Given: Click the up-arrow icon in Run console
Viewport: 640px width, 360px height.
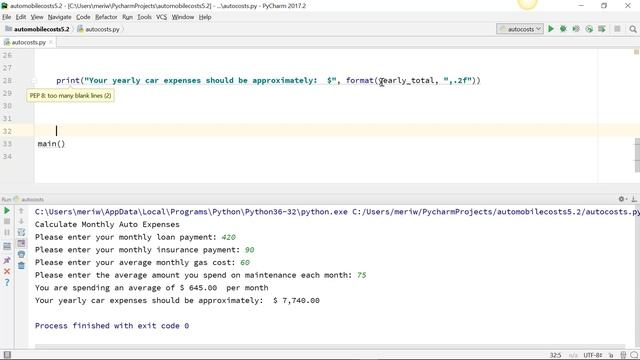Looking at the screenshot, I should 21,211.
